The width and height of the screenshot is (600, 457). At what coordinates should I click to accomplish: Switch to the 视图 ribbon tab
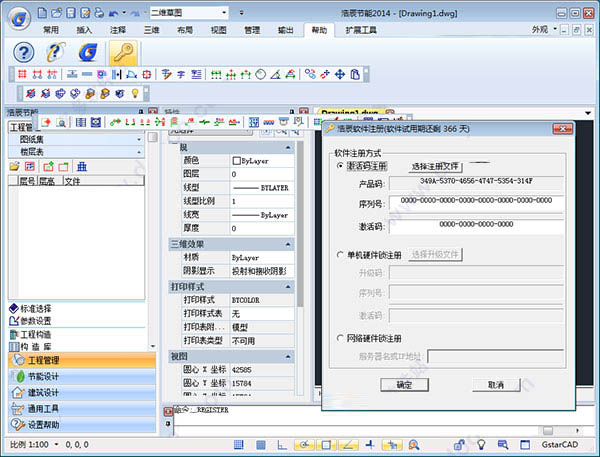(218, 30)
